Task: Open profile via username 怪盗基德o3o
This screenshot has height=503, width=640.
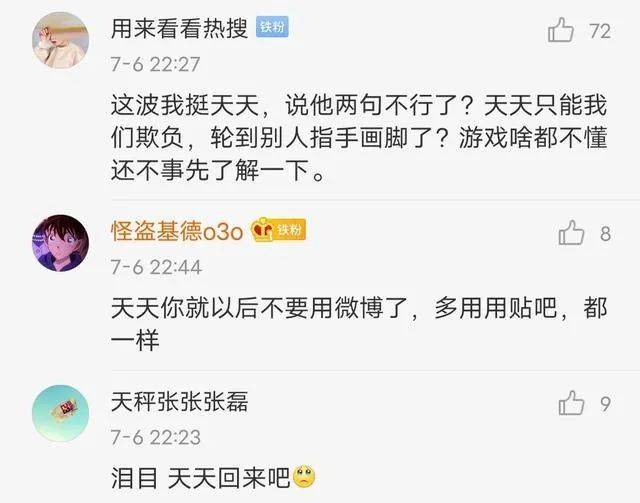Action: [x=177, y=231]
